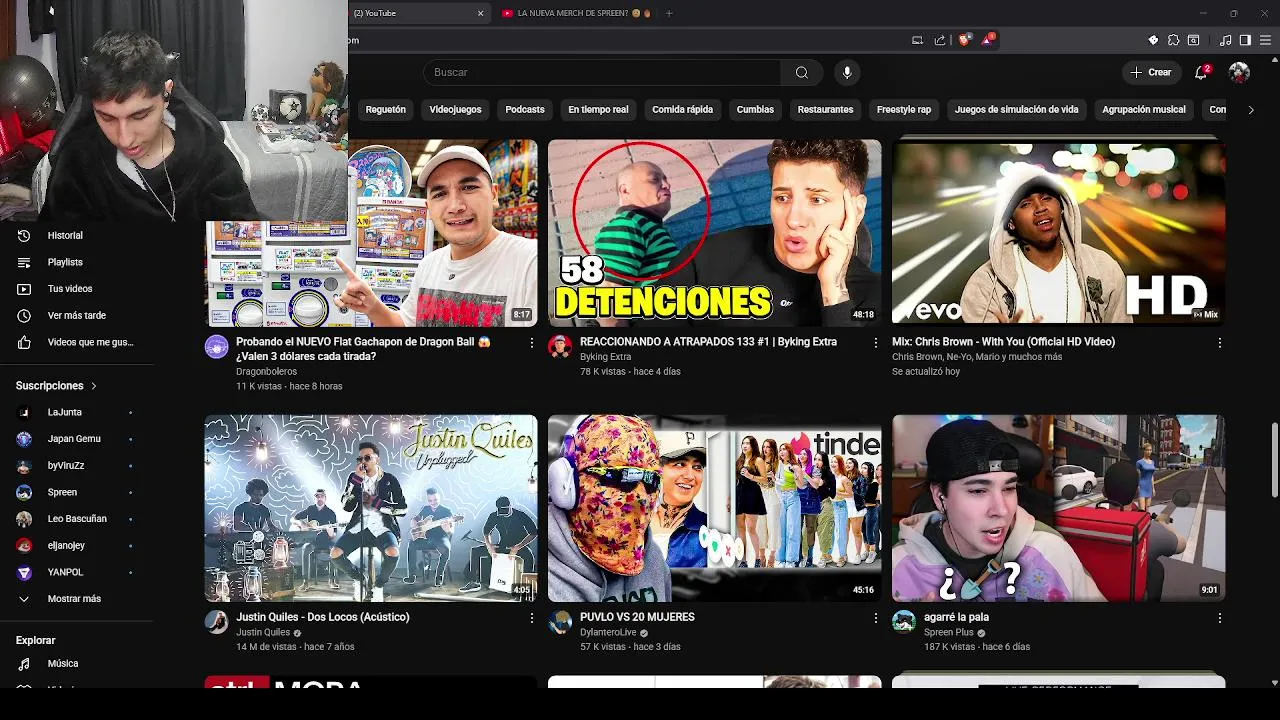The height and width of the screenshot is (720, 1280).
Task: Click the Brave Rewards triangle icon
Action: pos(988,40)
